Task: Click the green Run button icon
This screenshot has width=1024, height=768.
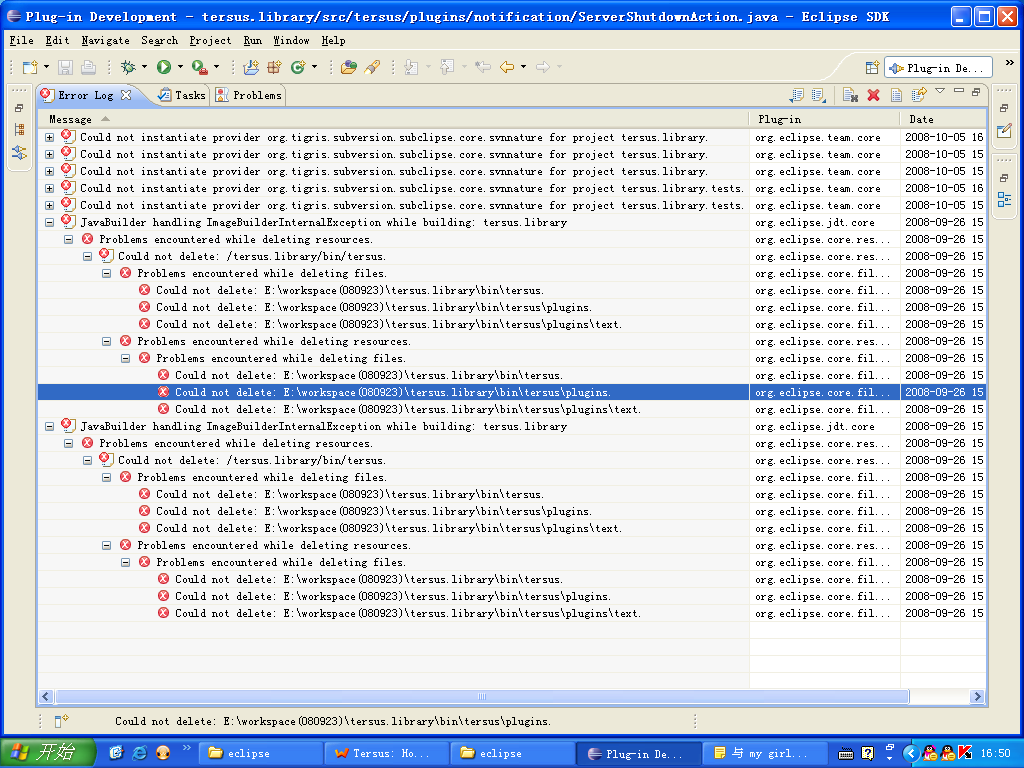Action: coord(163,67)
